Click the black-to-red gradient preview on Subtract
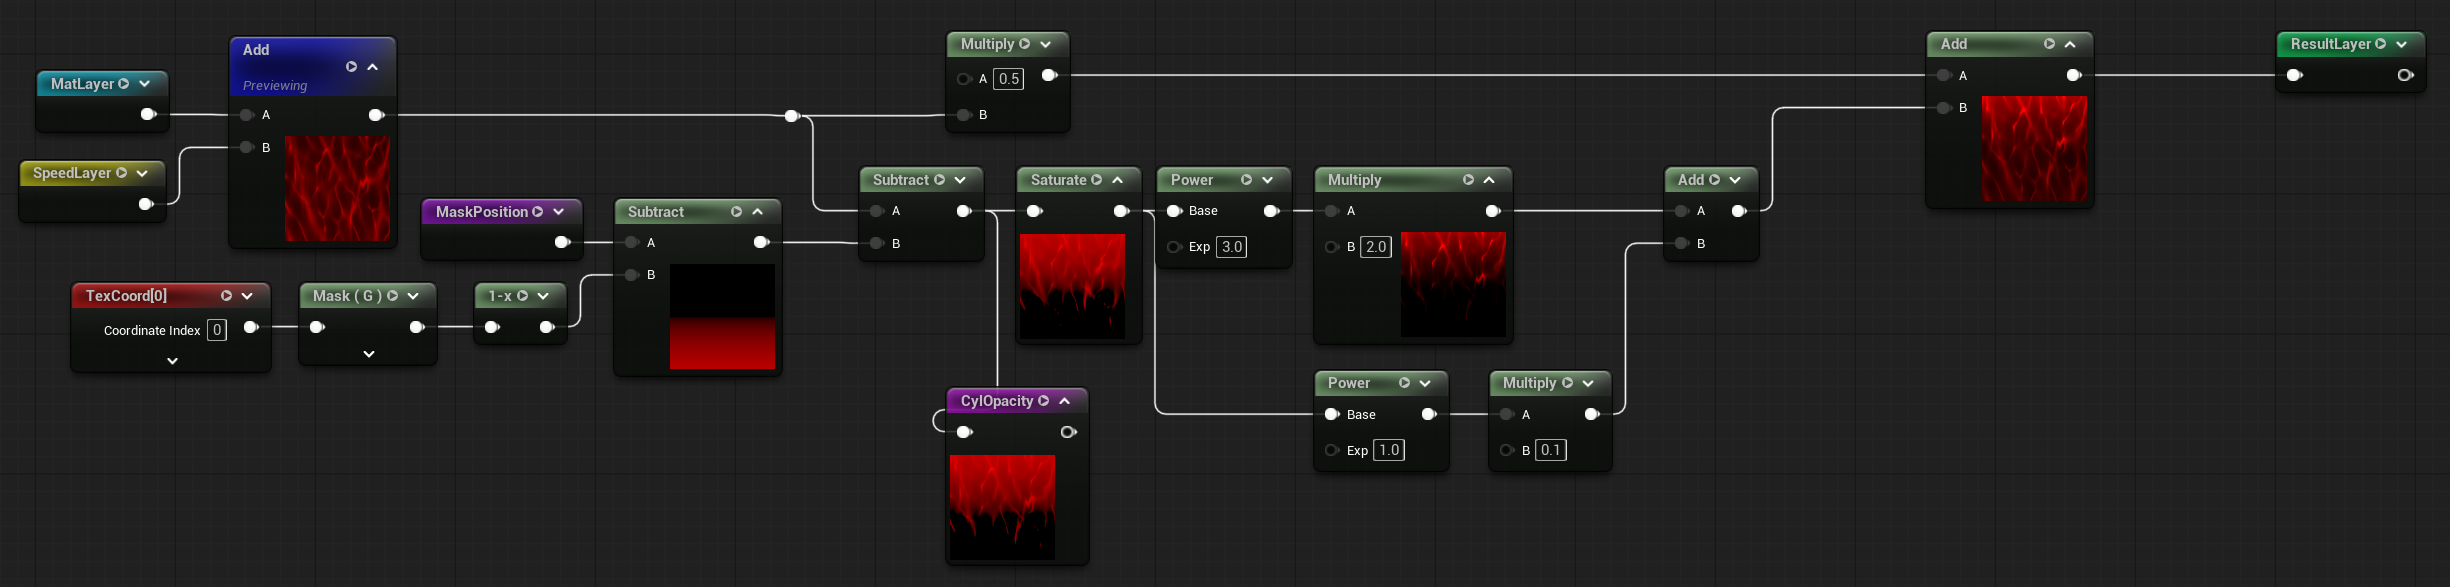Viewport: 2450px width, 587px height. pyautogui.click(x=722, y=317)
